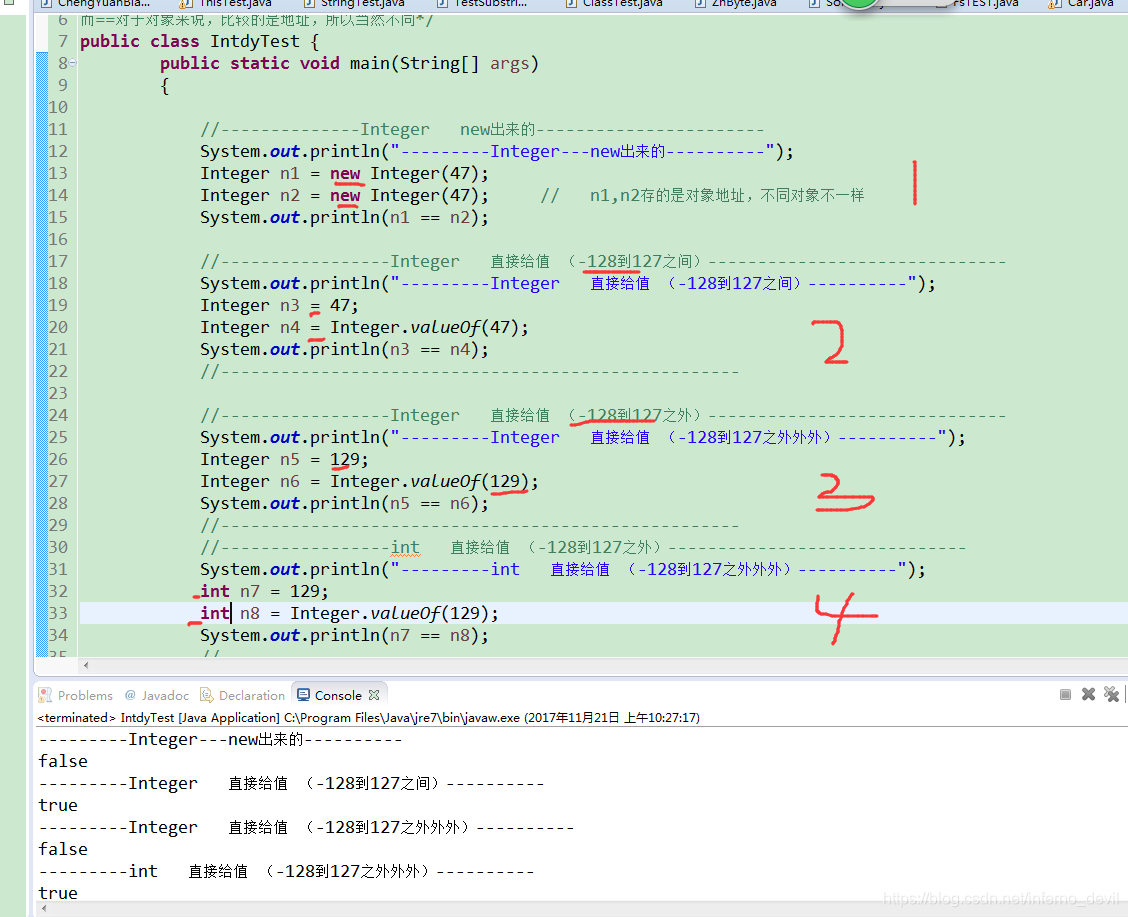The width and height of the screenshot is (1128, 917).
Task: Click the Remove Launch X icon
Action: click(1088, 694)
